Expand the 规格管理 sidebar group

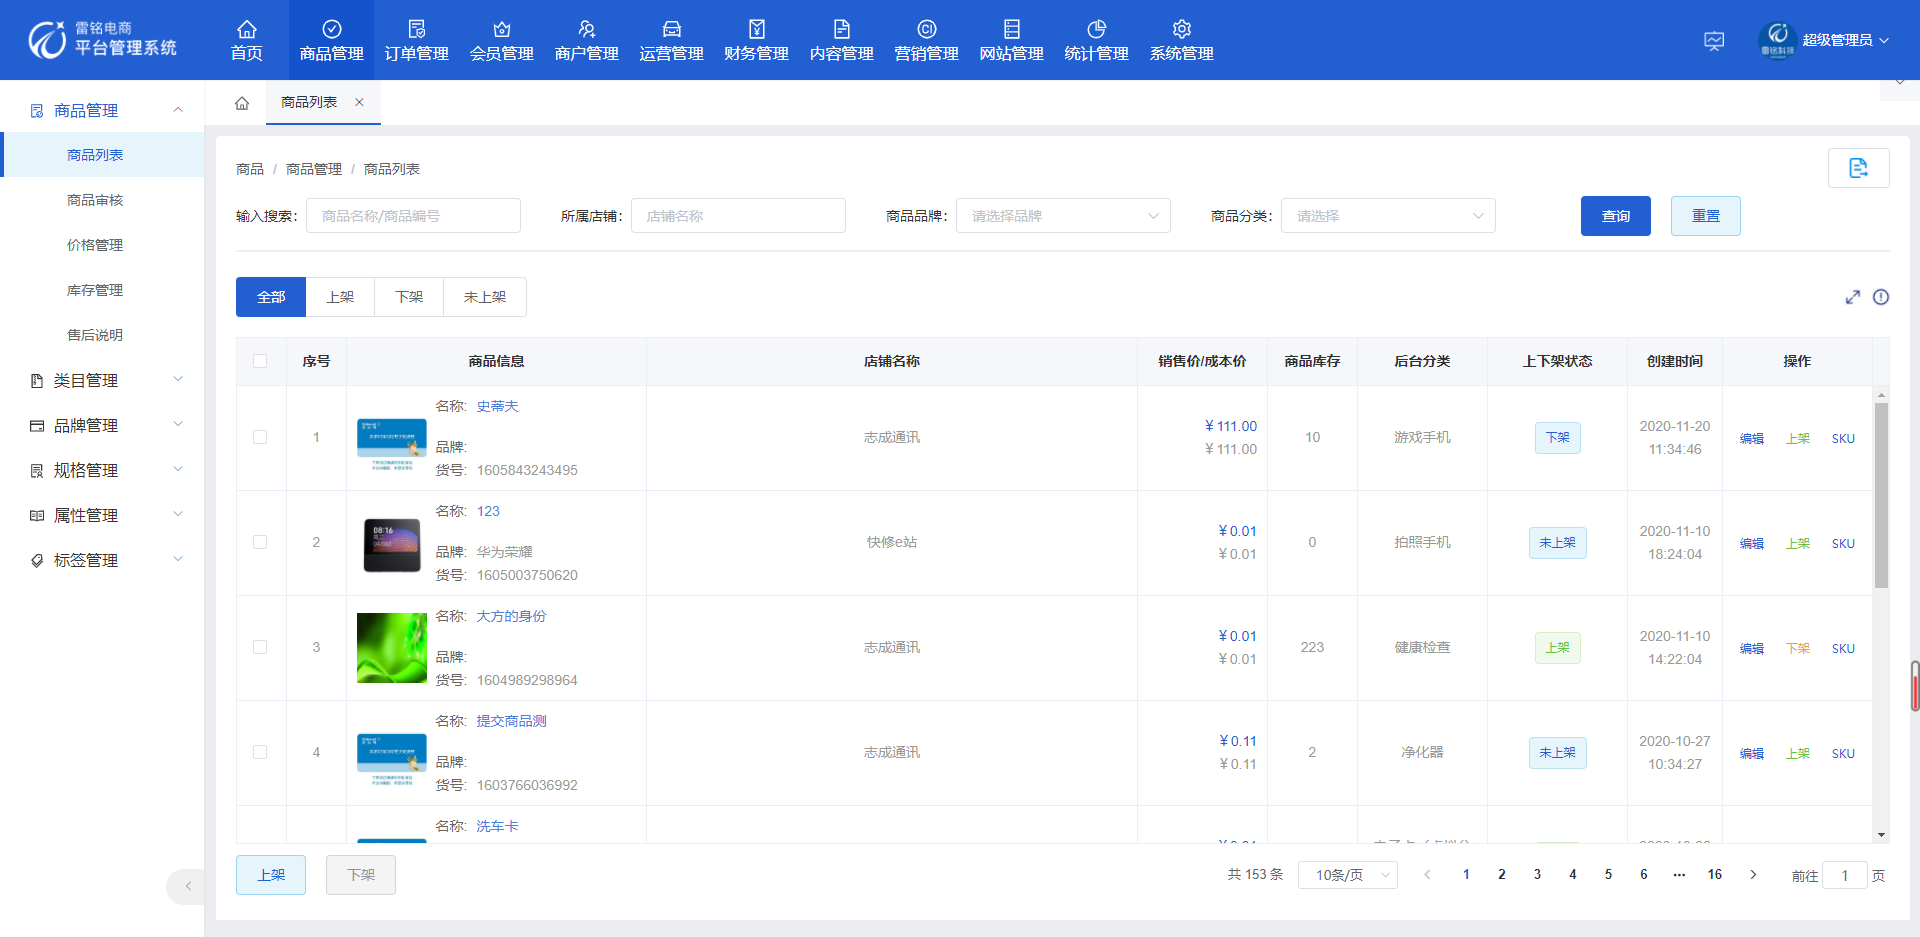102,470
